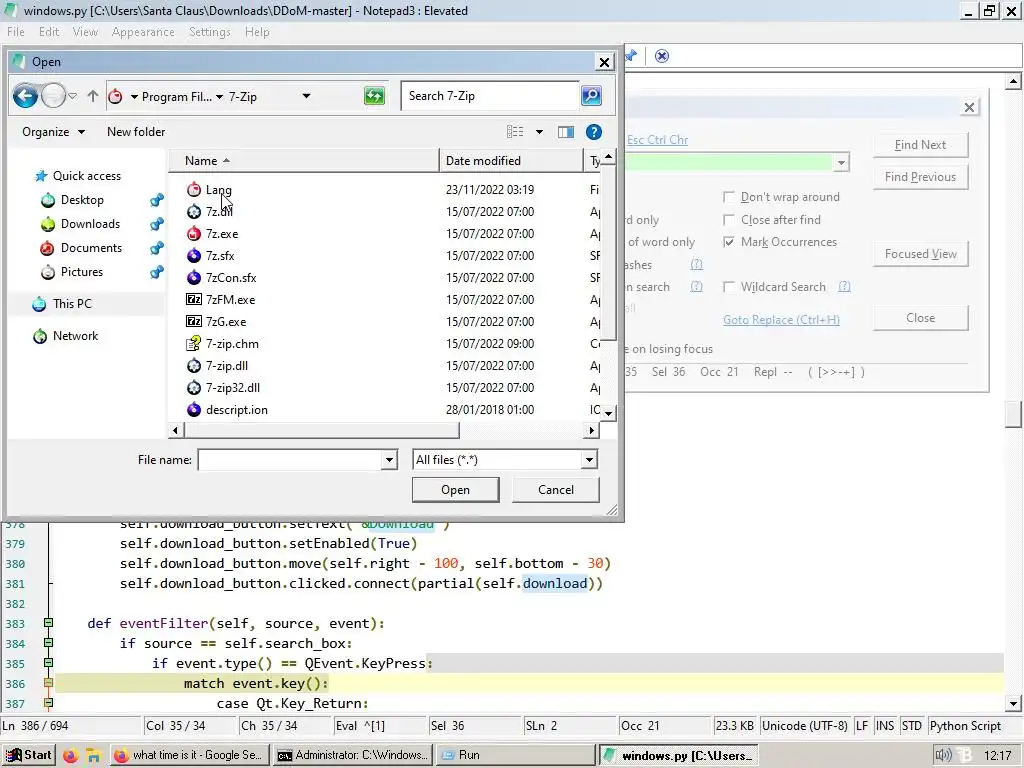This screenshot has height=768, width=1024.
Task: Open the help question mark icon
Action: point(594,132)
